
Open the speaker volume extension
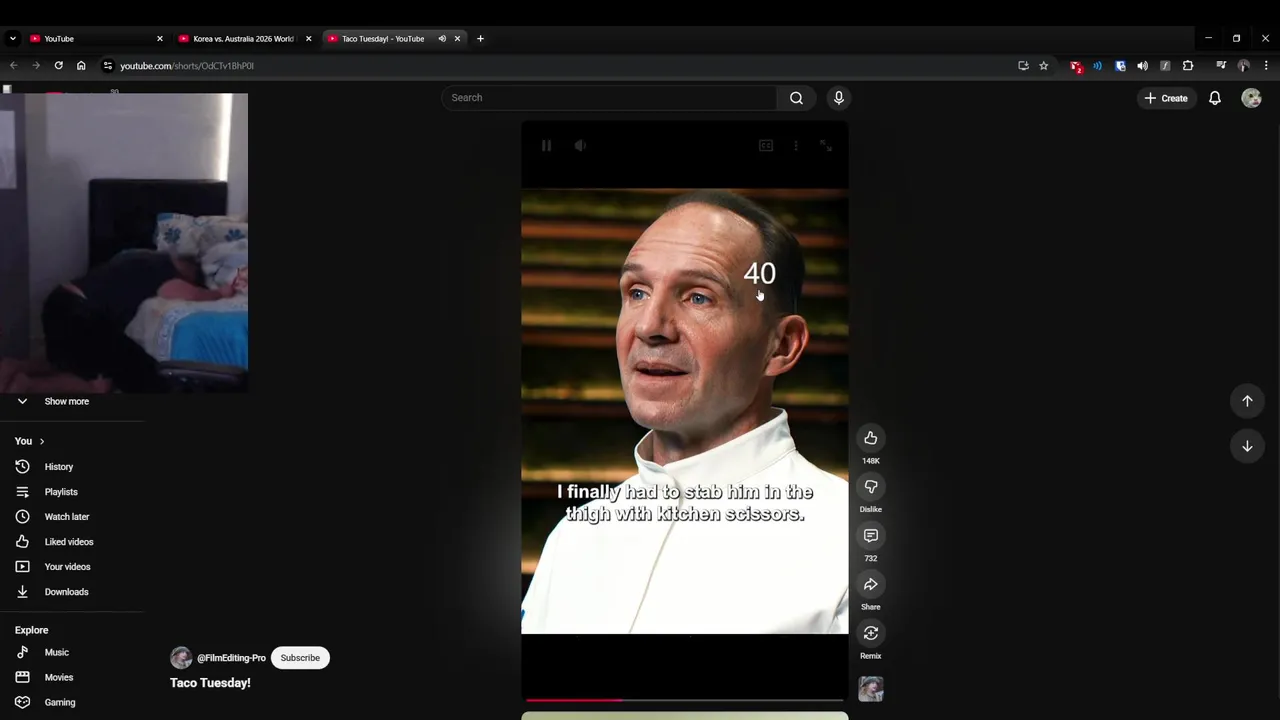(1142, 66)
